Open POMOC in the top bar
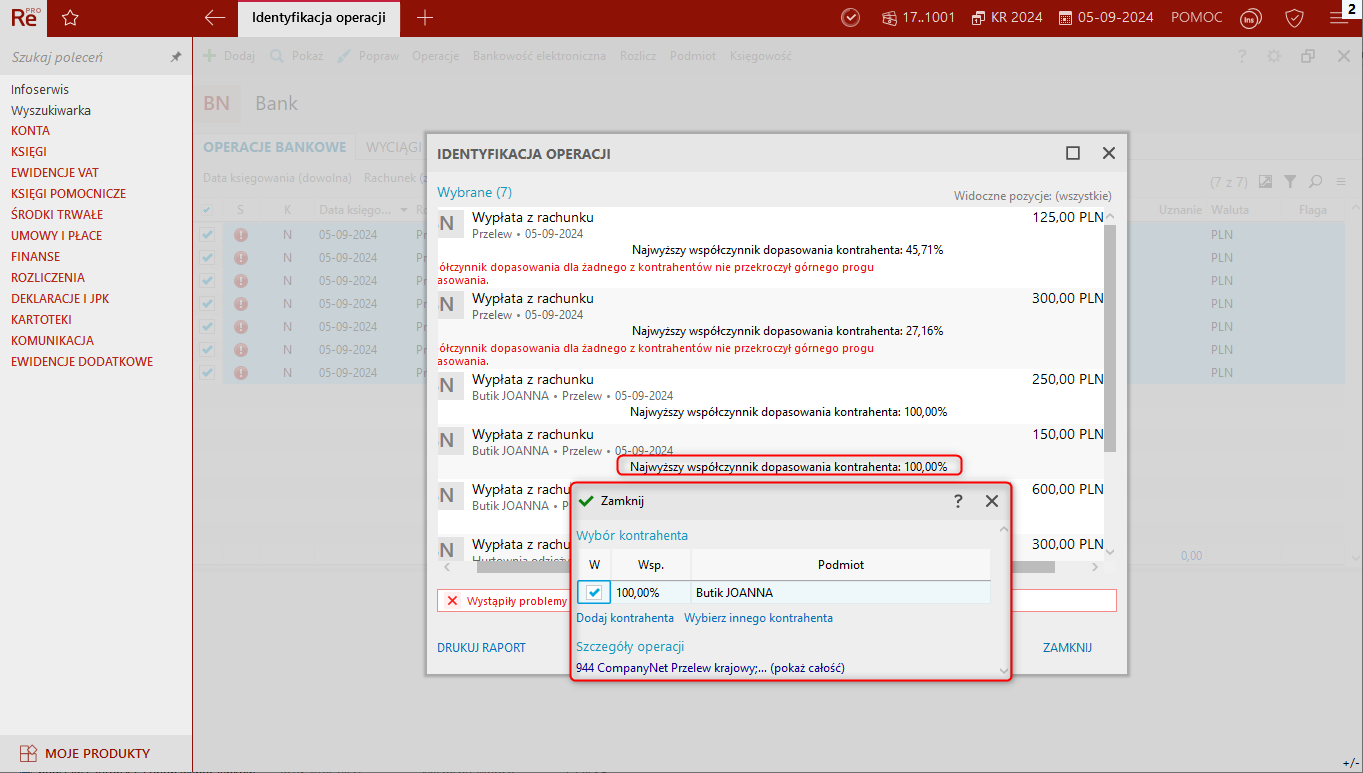Screen dimensions: 1363x773 1196,18
